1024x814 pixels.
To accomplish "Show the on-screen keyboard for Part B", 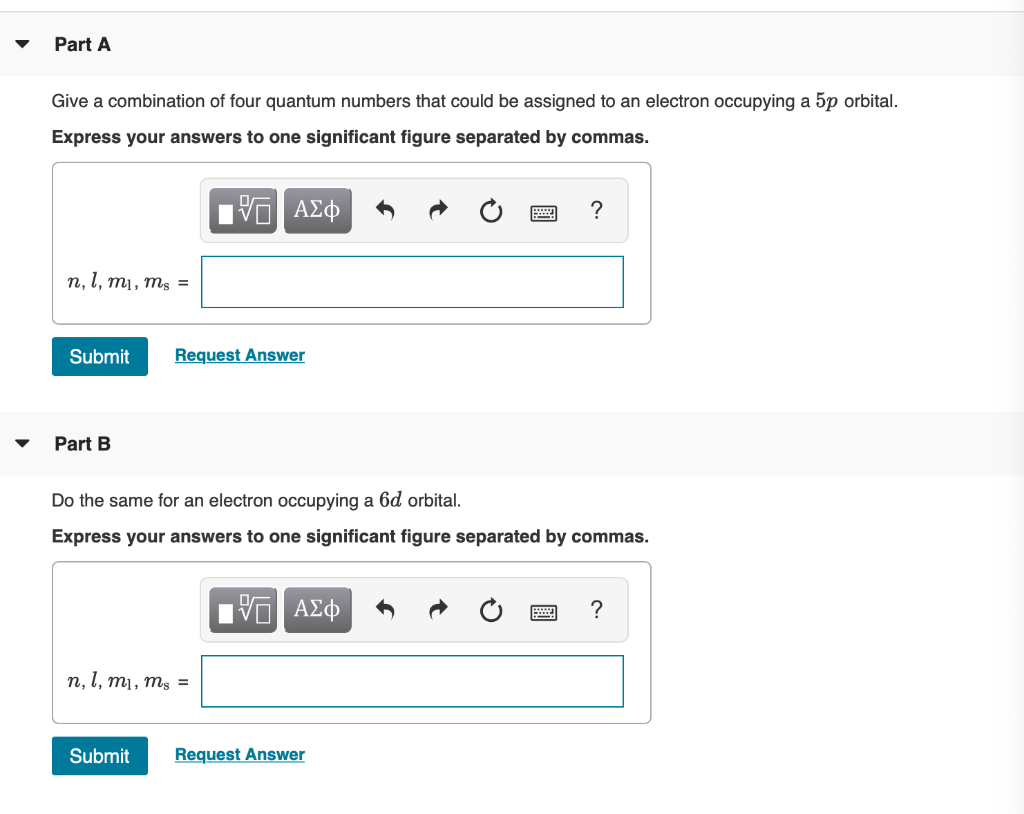I will point(543,610).
